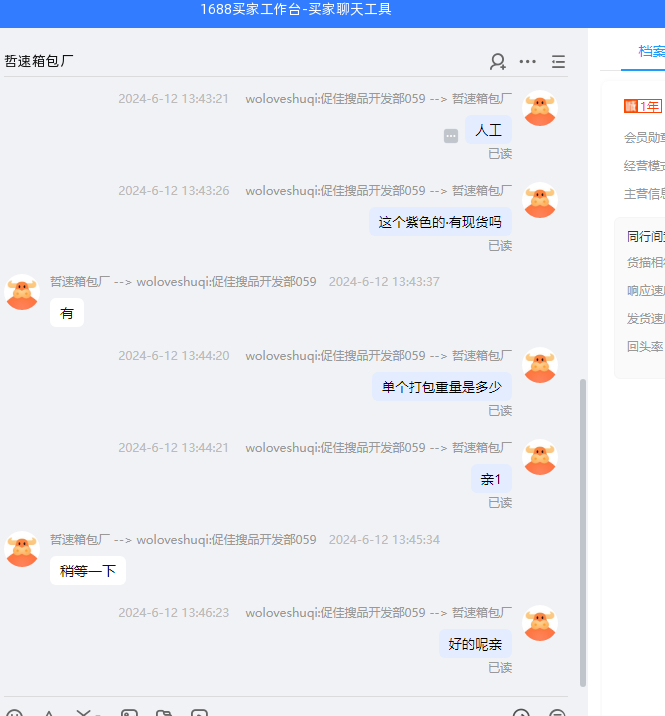Click the avatar beside the 亲1 message
Viewport: 665px width, 716px height.
click(x=540, y=457)
